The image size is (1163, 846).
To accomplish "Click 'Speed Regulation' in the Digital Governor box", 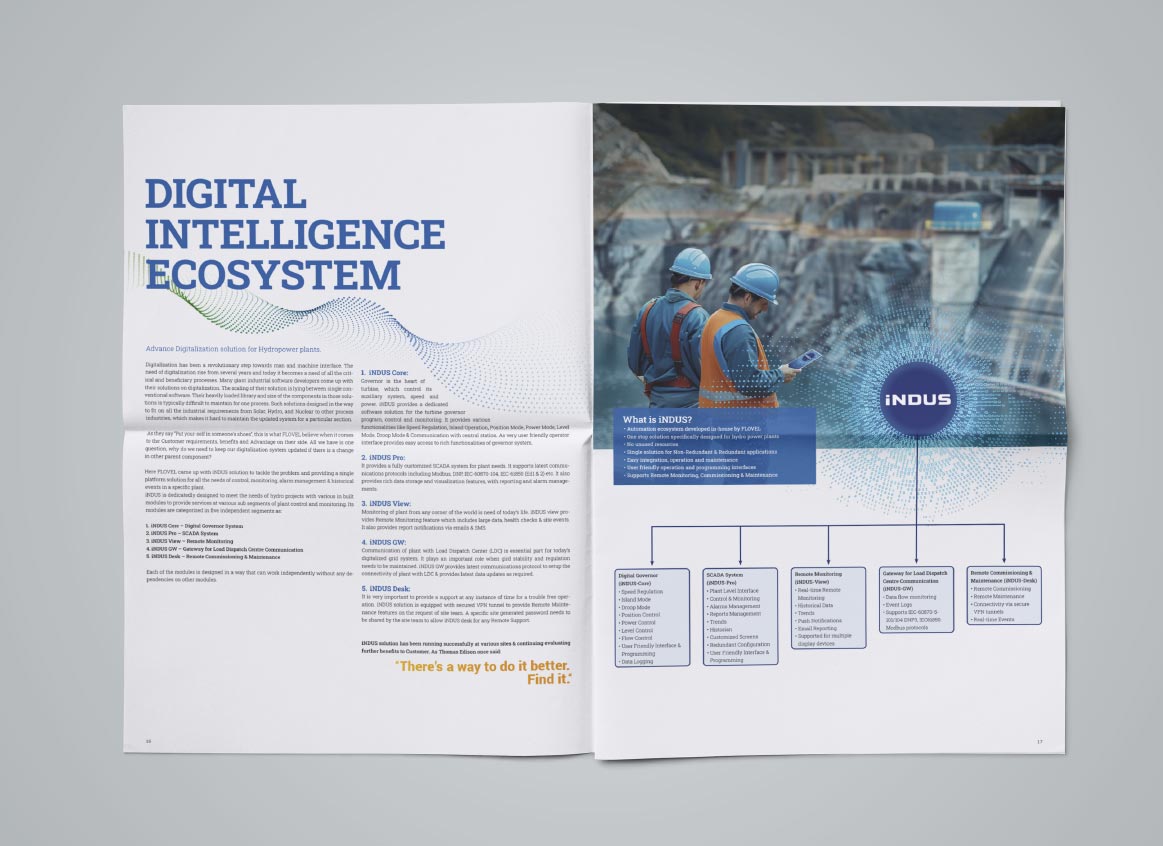I will click(x=641, y=592).
